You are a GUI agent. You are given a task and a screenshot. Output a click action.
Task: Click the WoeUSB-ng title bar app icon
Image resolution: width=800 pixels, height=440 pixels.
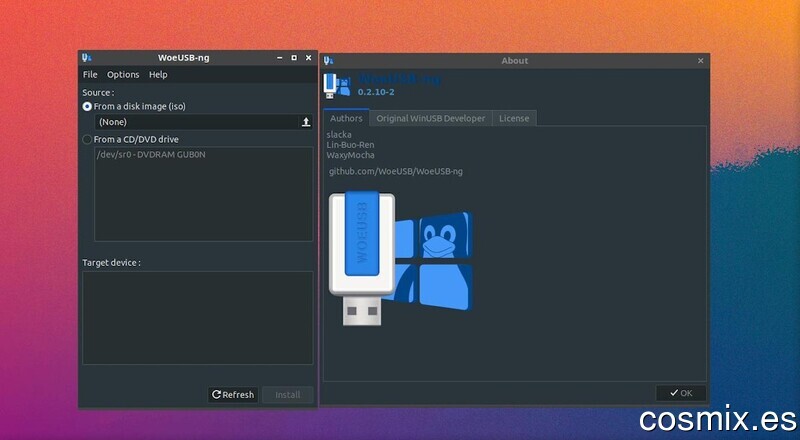[87, 58]
